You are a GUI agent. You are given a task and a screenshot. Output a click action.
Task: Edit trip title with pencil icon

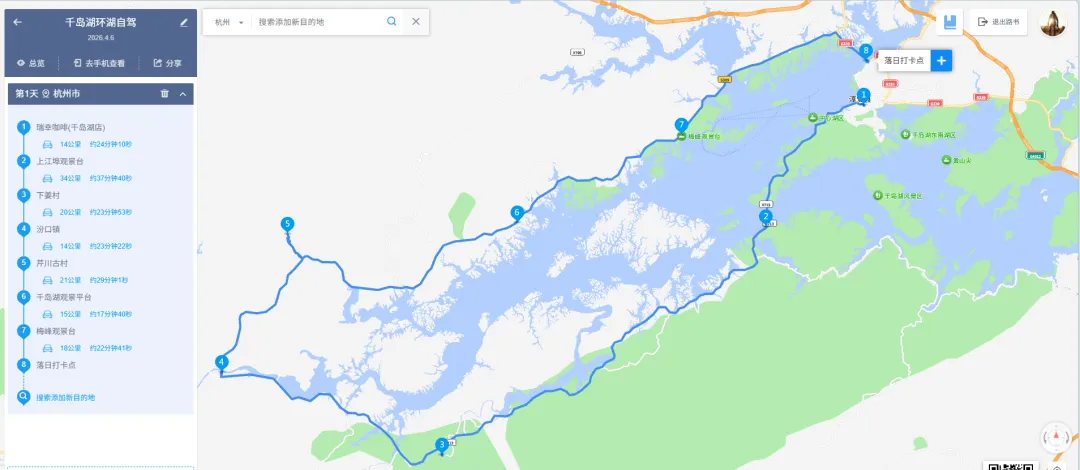184,23
